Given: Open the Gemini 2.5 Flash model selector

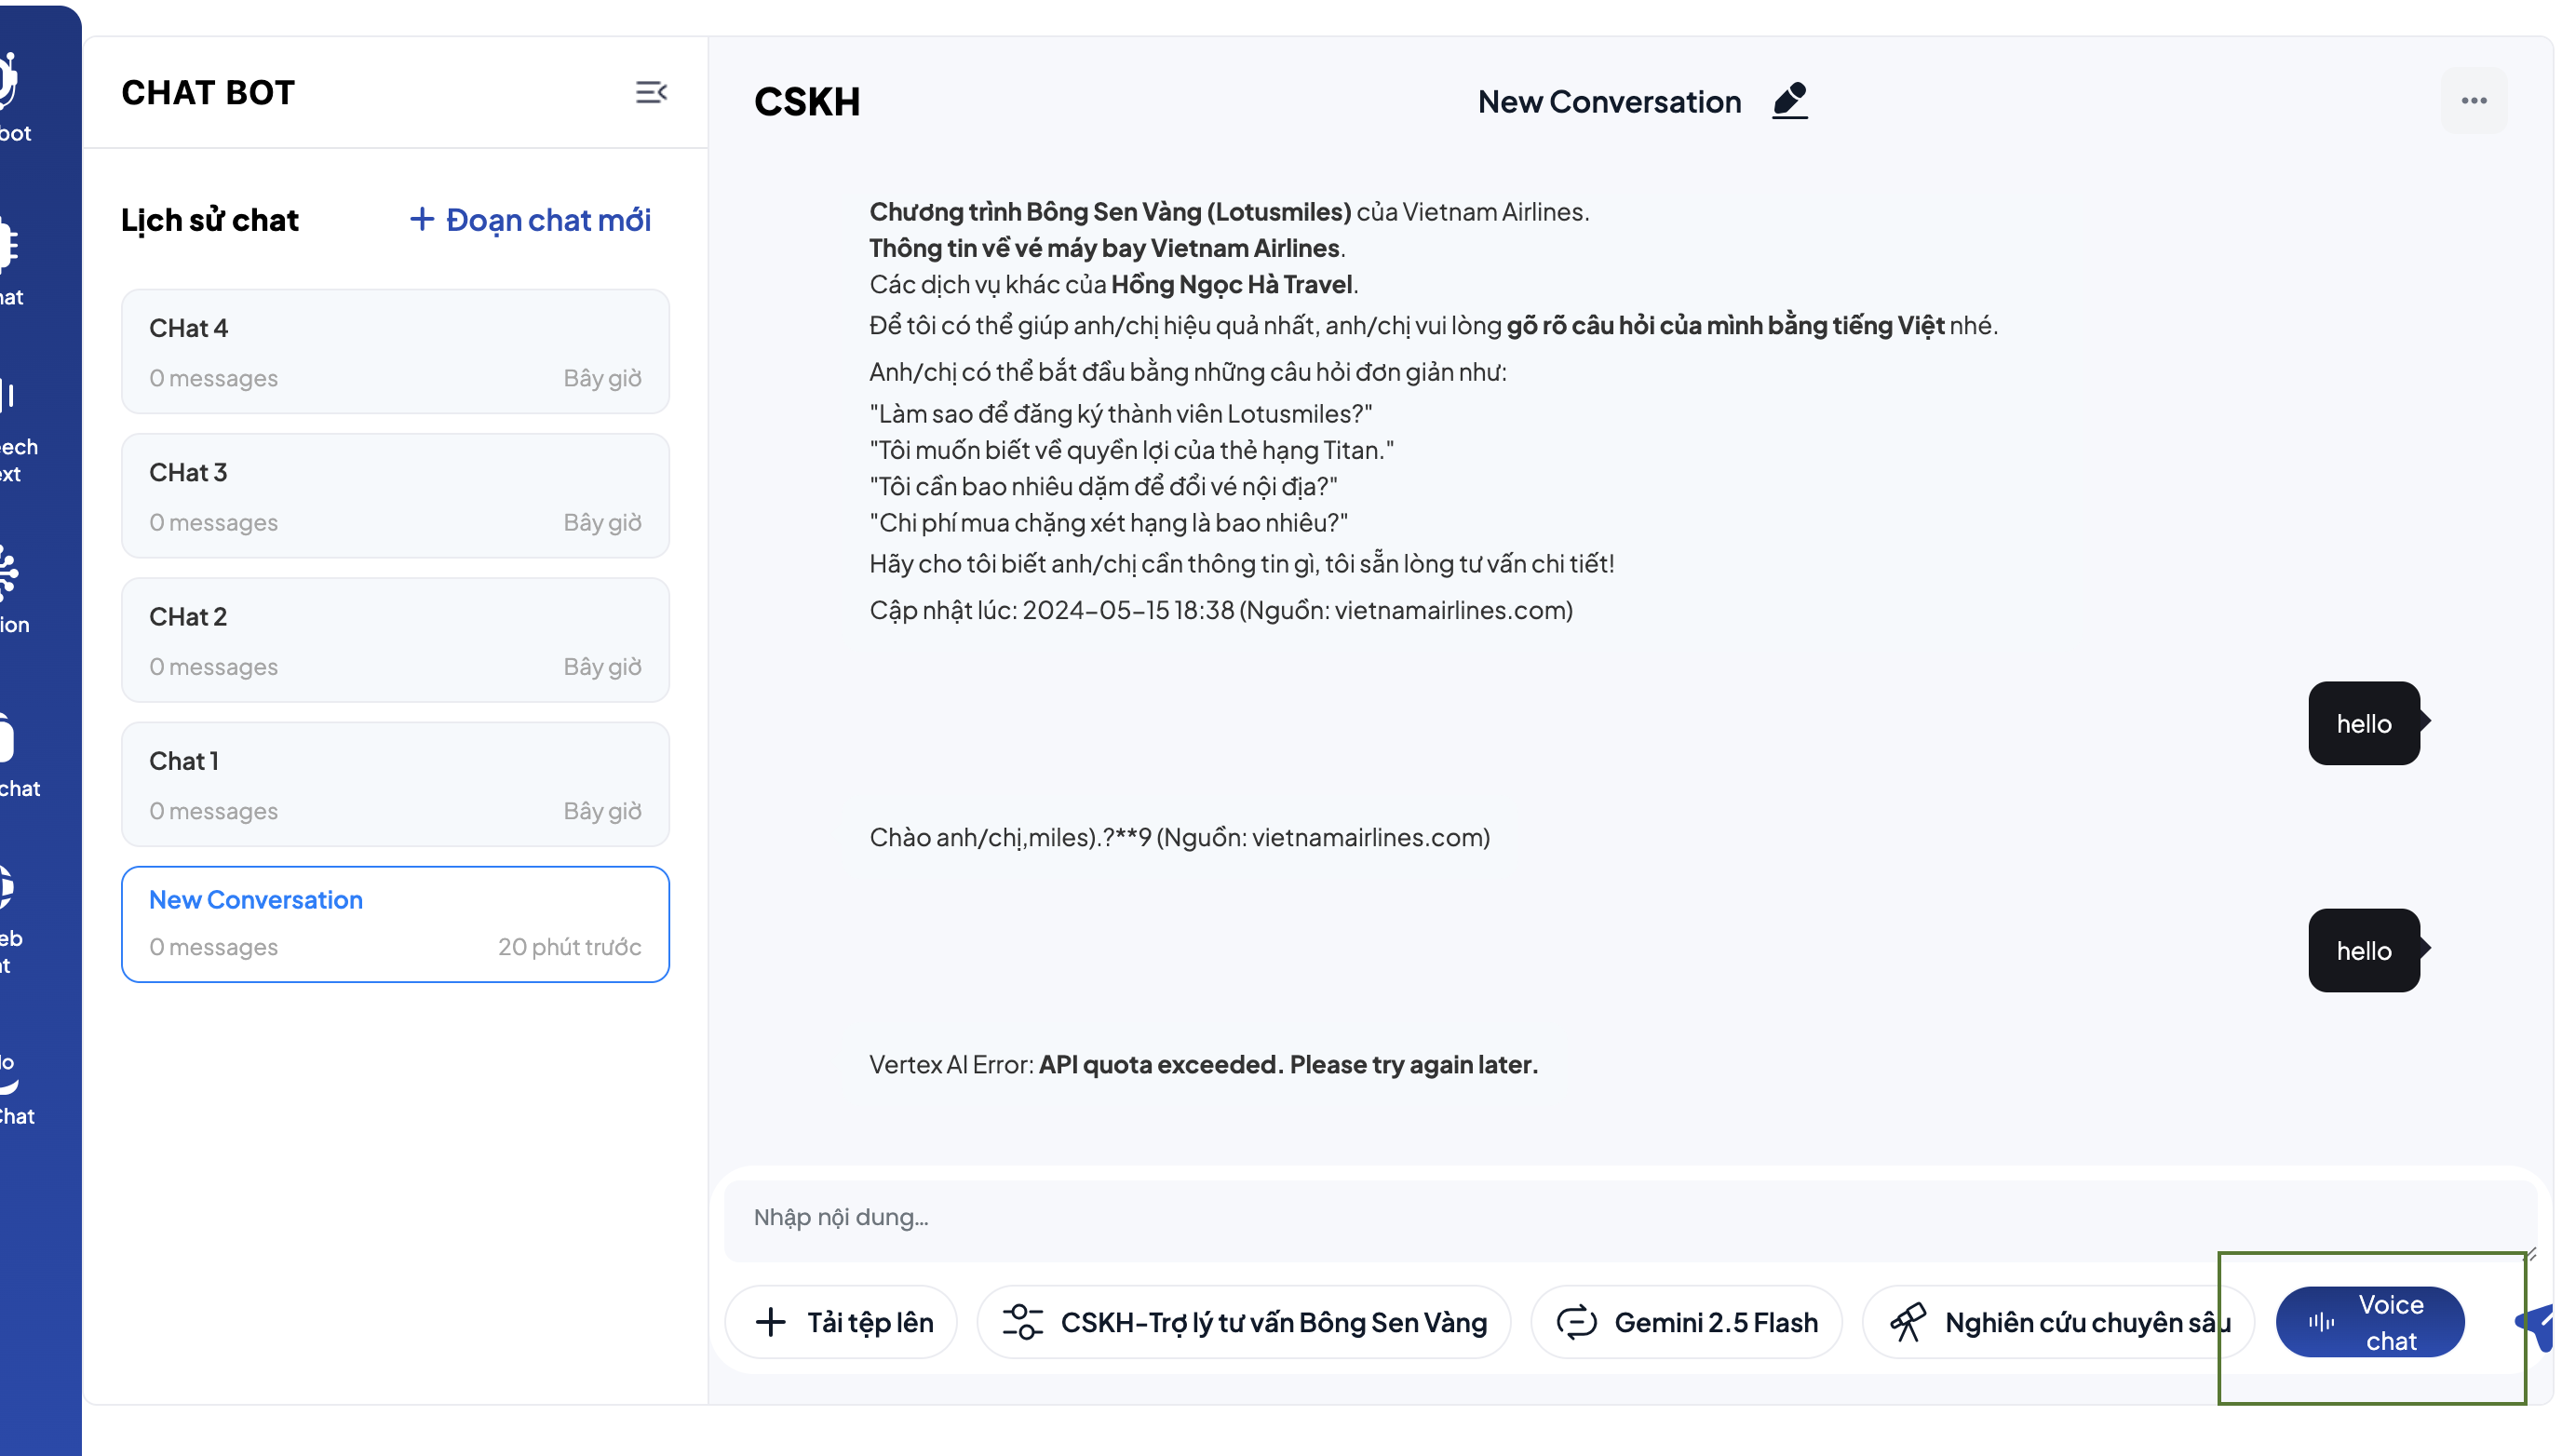Looking at the screenshot, I should [1686, 1322].
